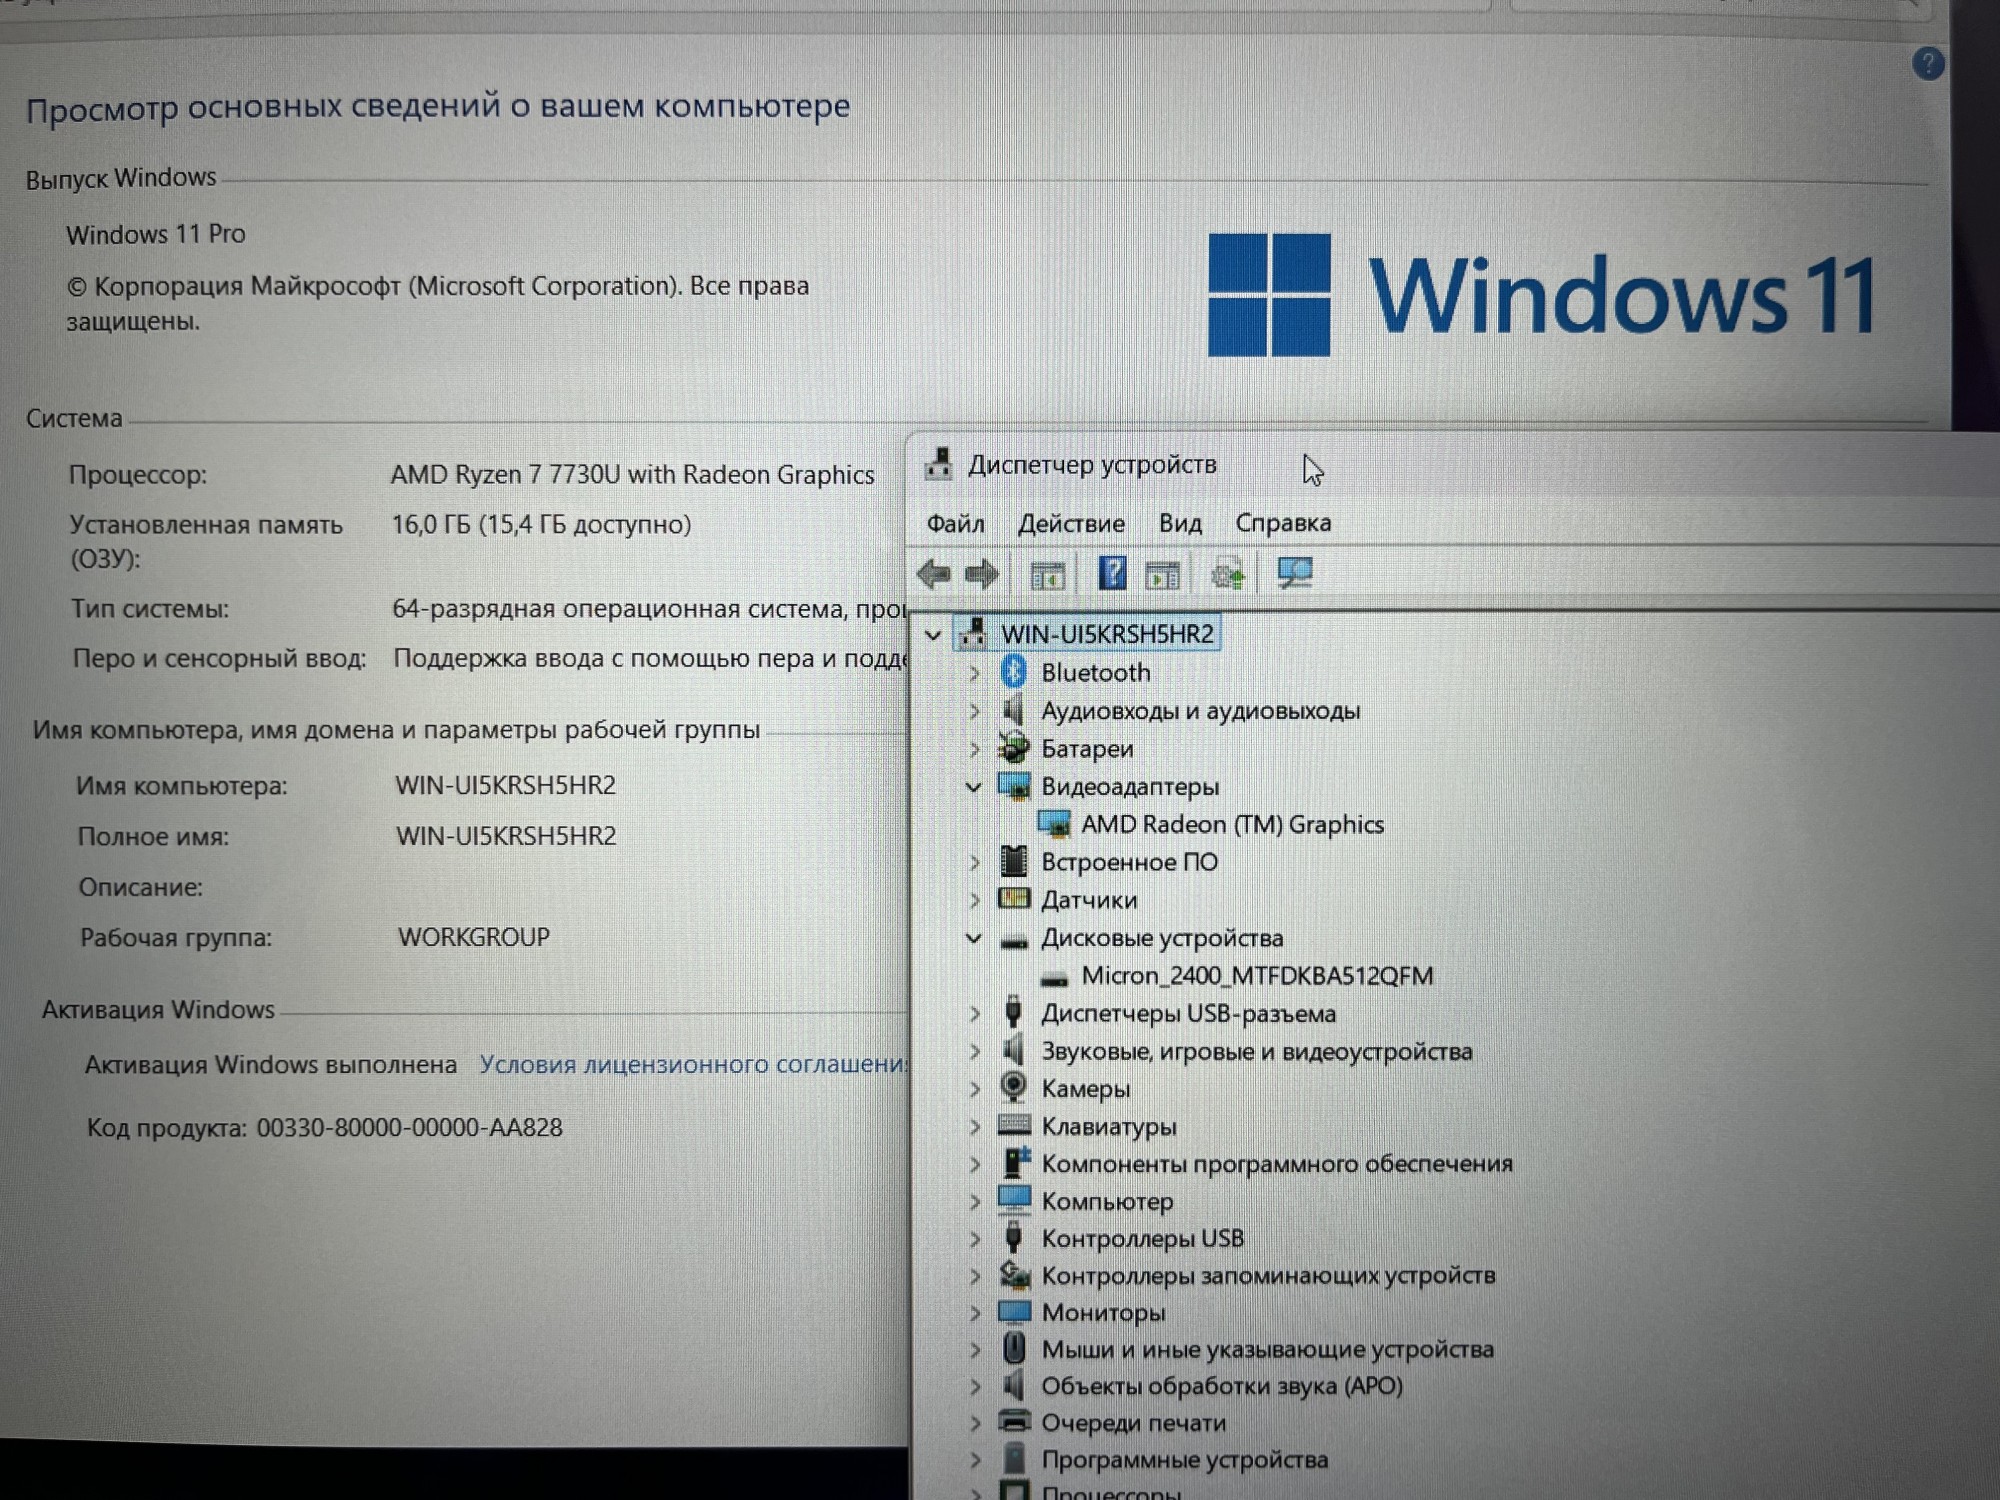Screen dimensions: 2000x1500
Task: Click the Show/Hide Console Tree toolbar icon
Action: coord(1047,576)
